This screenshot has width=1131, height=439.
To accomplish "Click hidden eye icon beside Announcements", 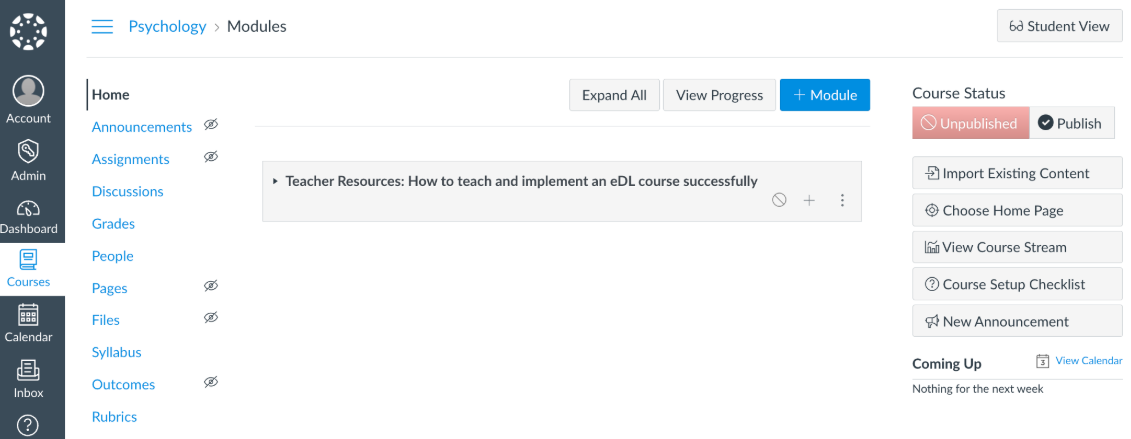I will click(211, 125).
